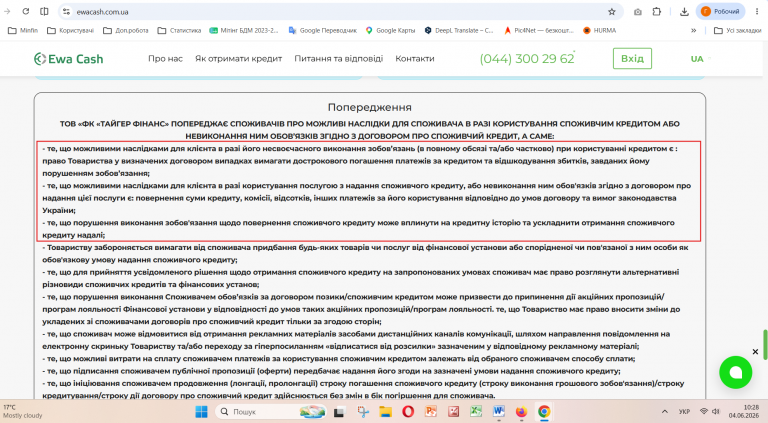The image size is (768, 423).
Task: Open the Мітінг БДМ 2023 bookmark
Action: [244, 30]
